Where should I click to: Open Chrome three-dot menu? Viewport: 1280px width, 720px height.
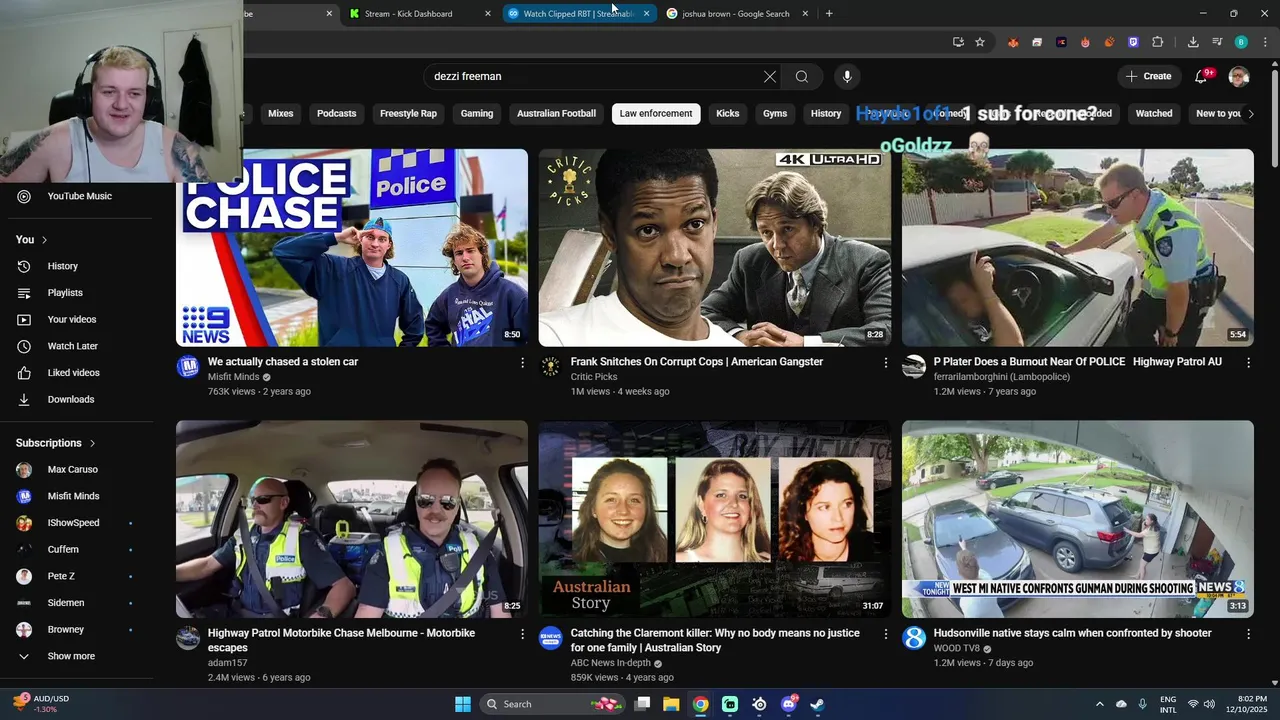(1264, 42)
